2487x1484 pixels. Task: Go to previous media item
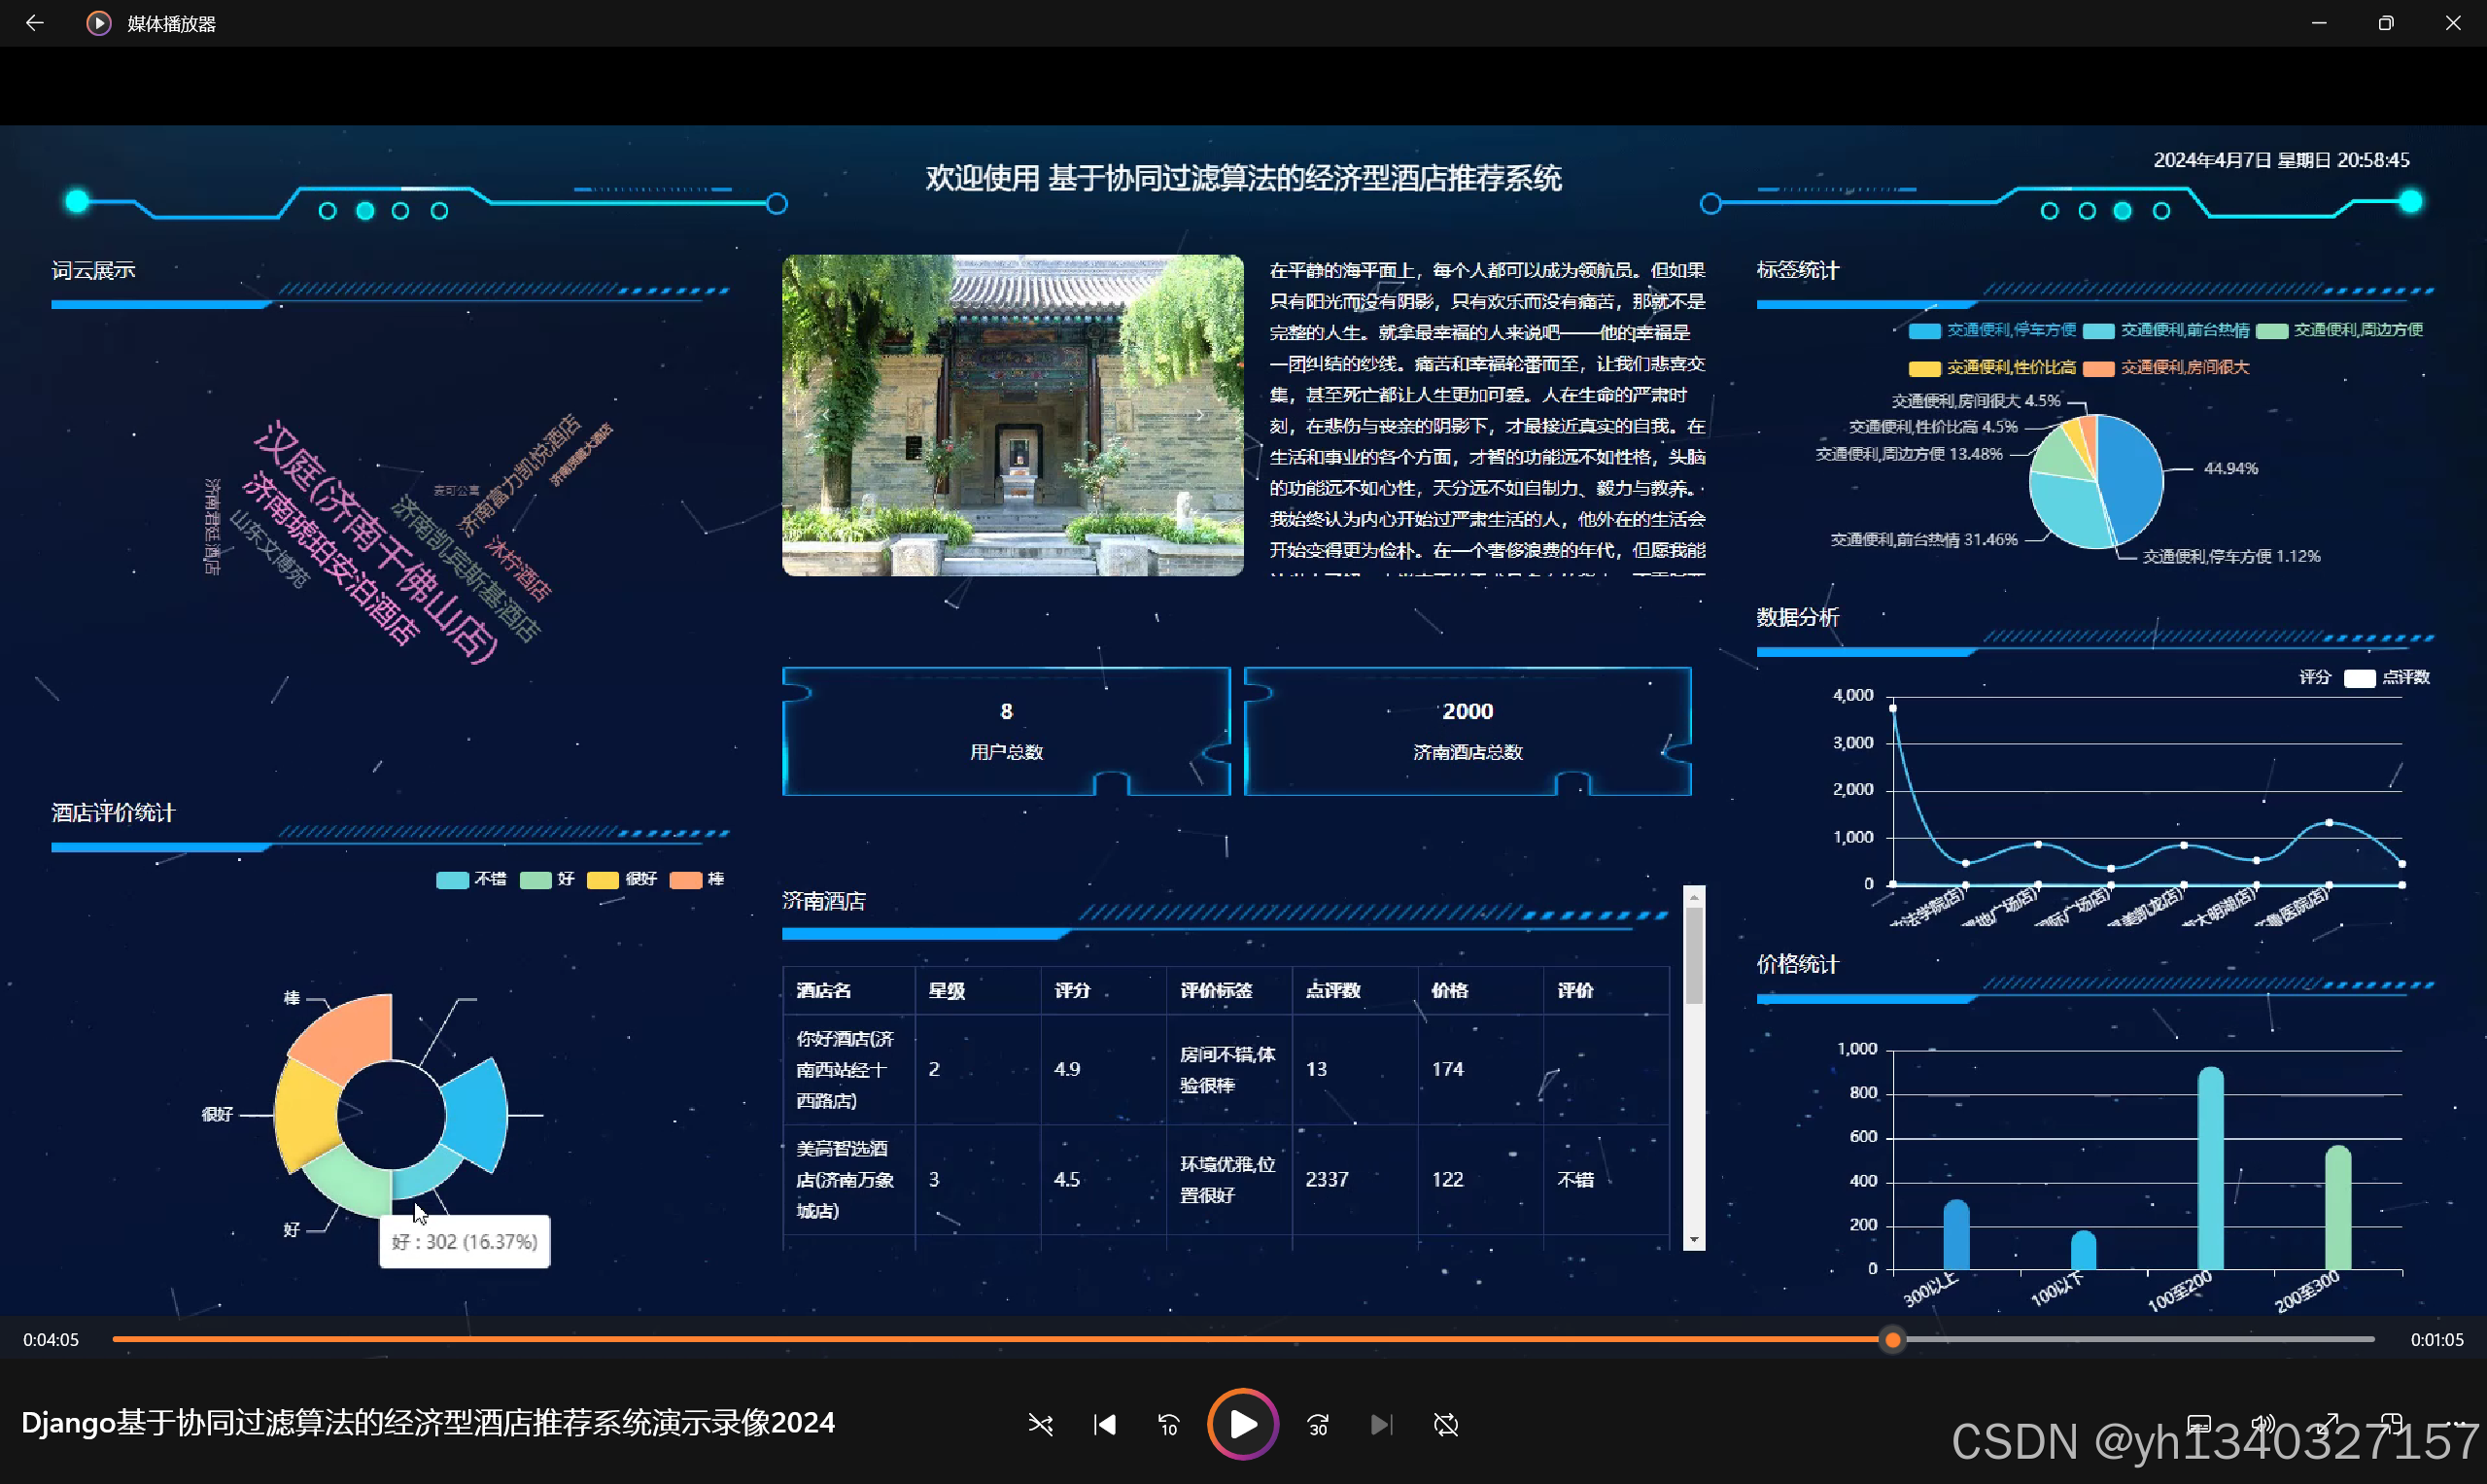1104,1424
